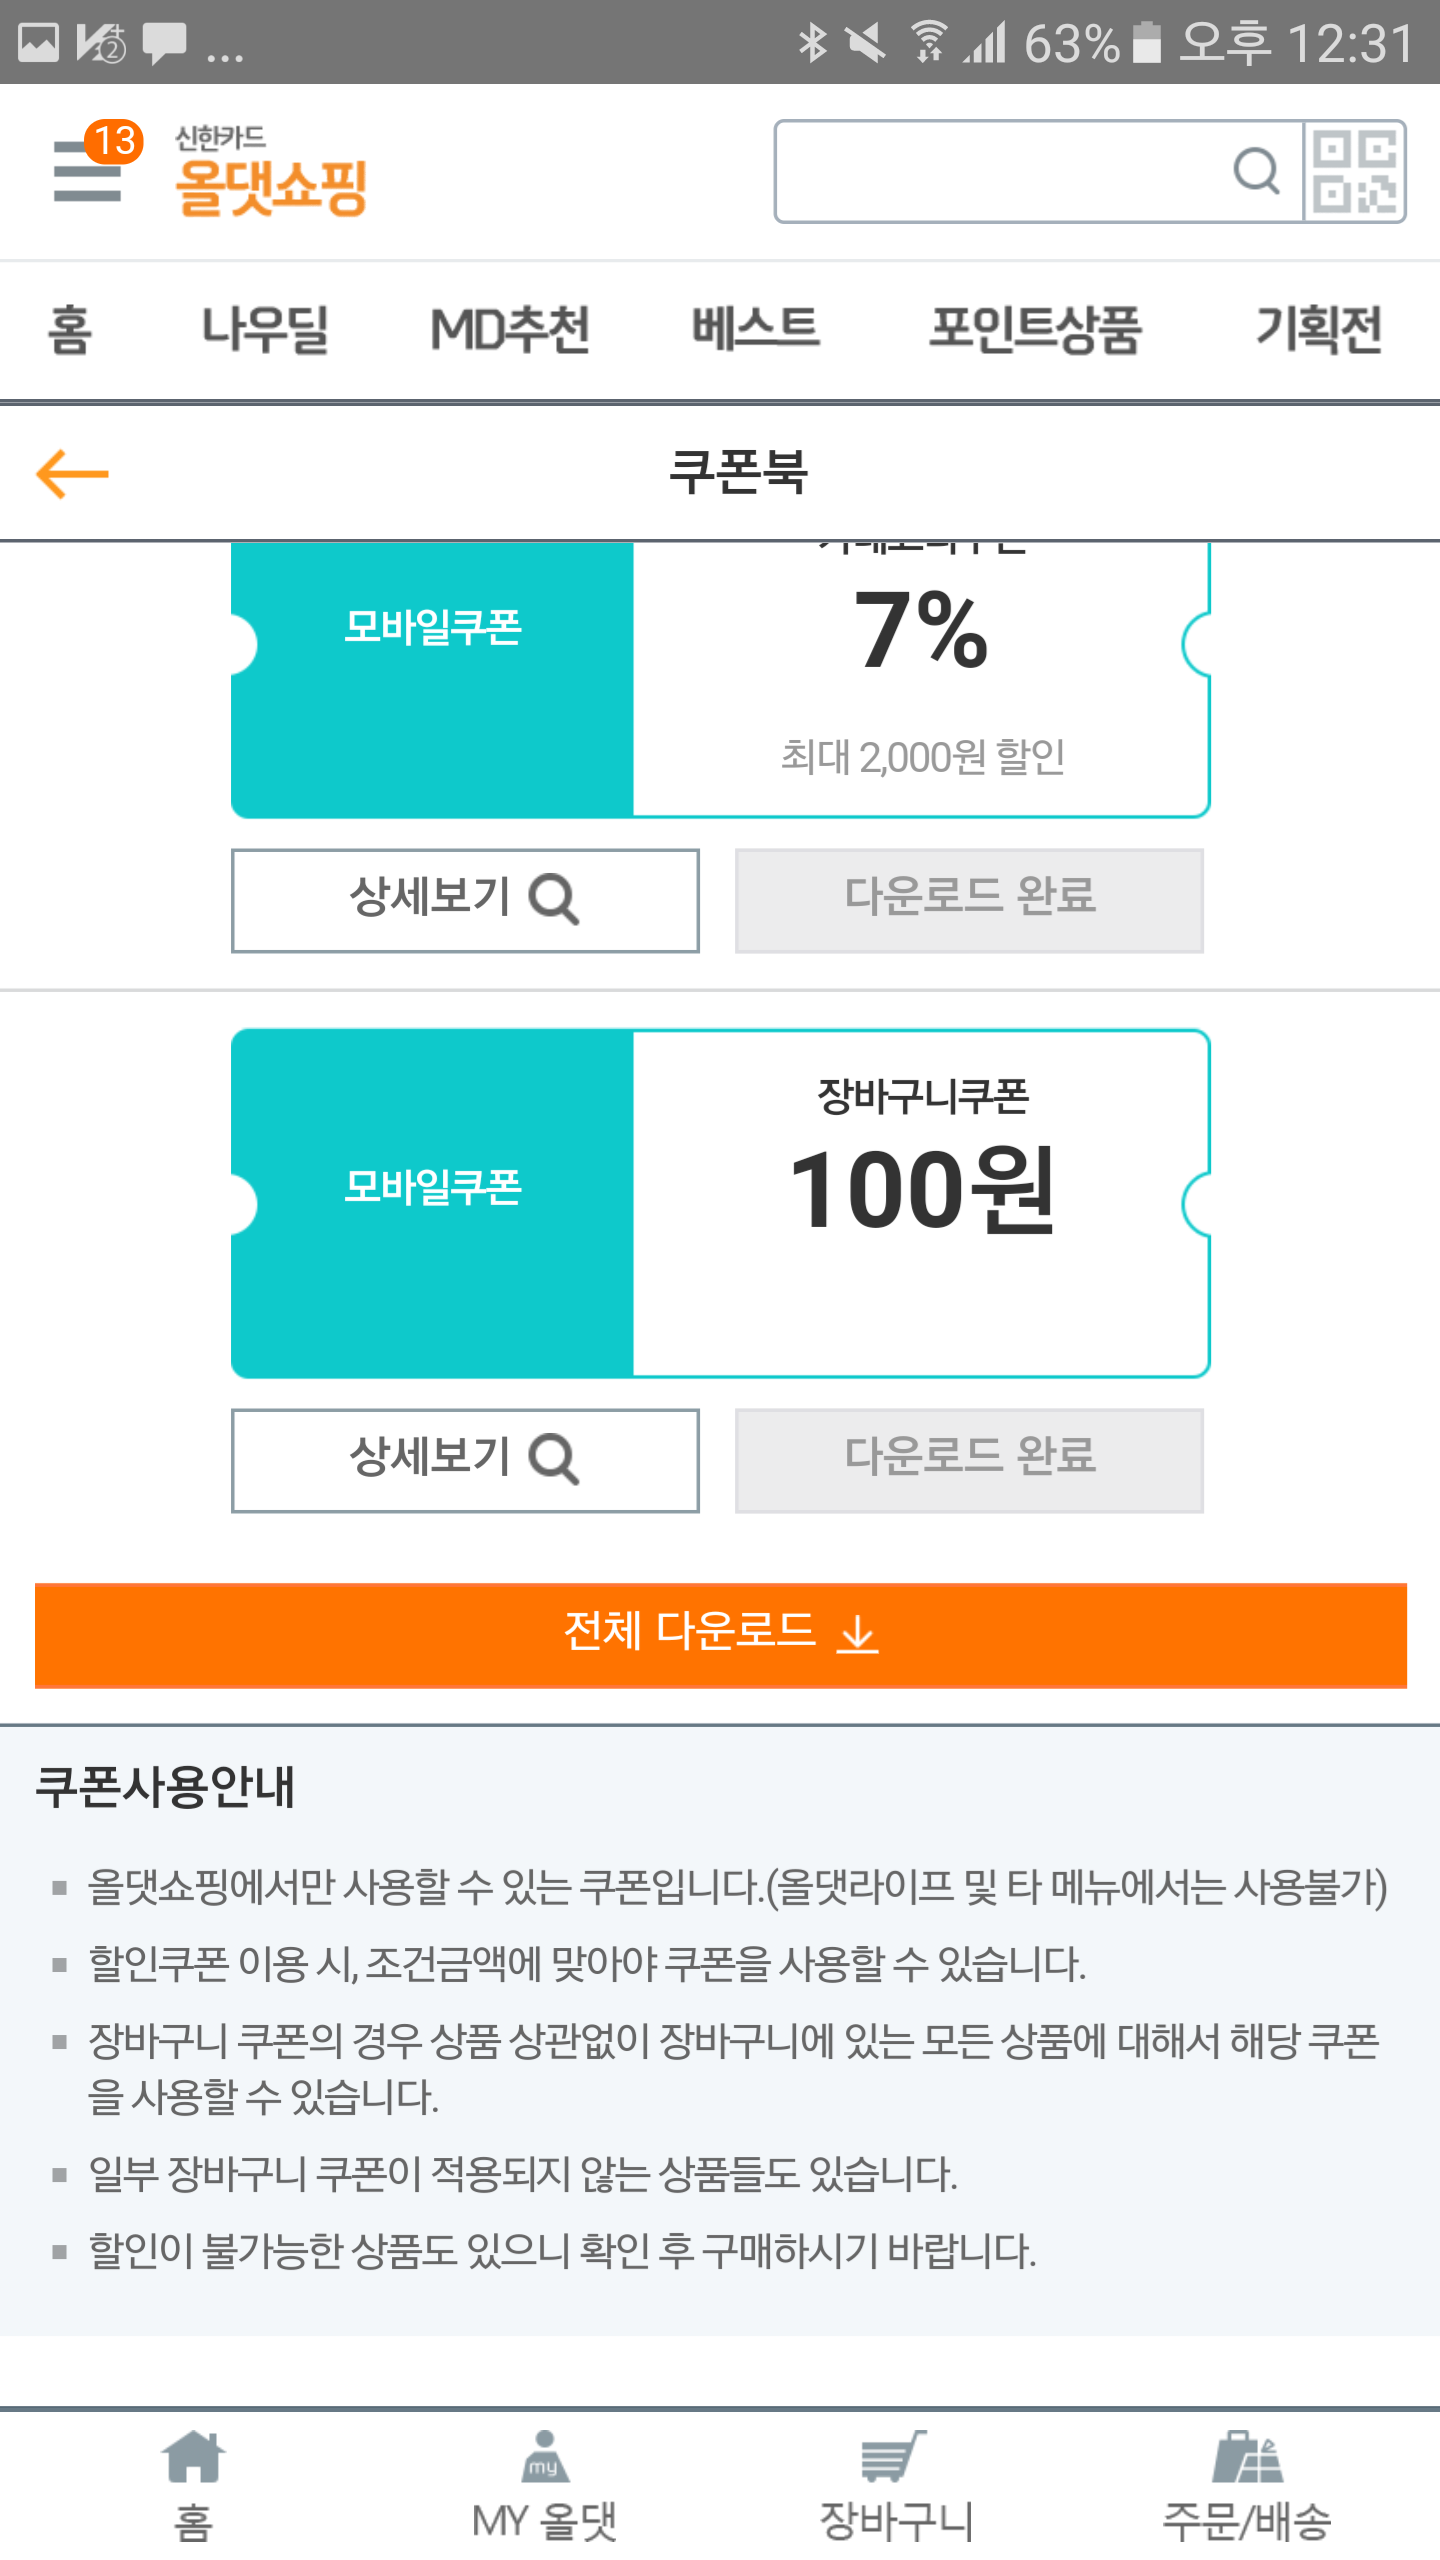Image resolution: width=1440 pixels, height=2560 pixels.
Task: View details of the 7% coupon
Action: click(x=465, y=900)
